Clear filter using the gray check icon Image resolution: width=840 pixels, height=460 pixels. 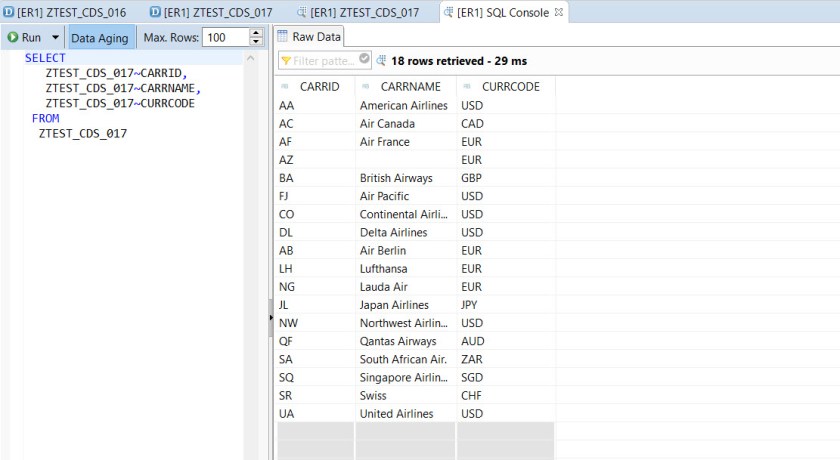coord(364,59)
